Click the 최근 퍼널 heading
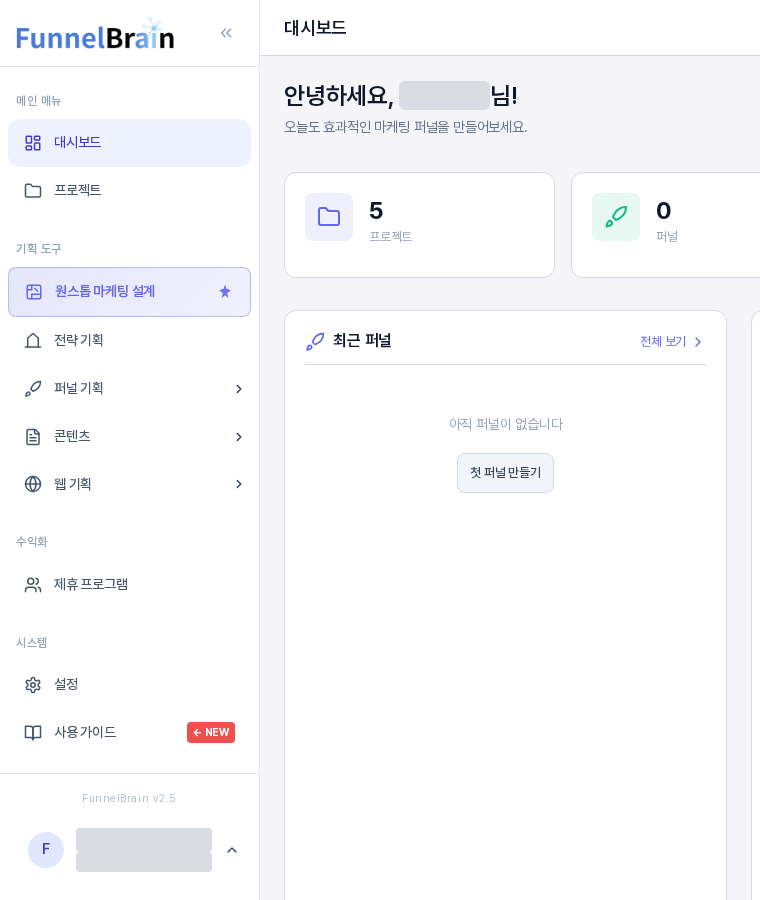The height and width of the screenshot is (900, 760). click(x=362, y=341)
